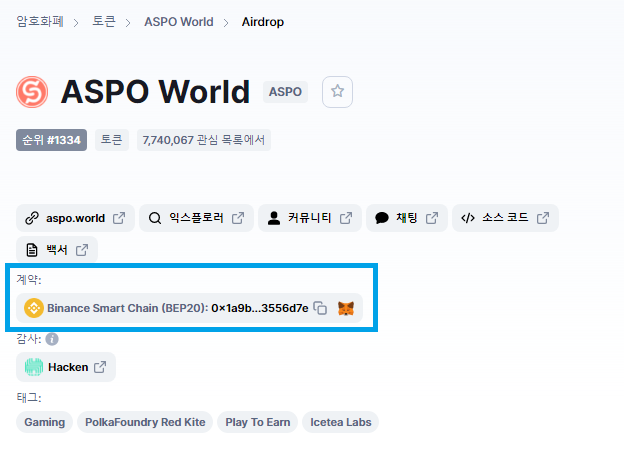
Task: Click the code icon for 소스 코드
Action: 468,218
